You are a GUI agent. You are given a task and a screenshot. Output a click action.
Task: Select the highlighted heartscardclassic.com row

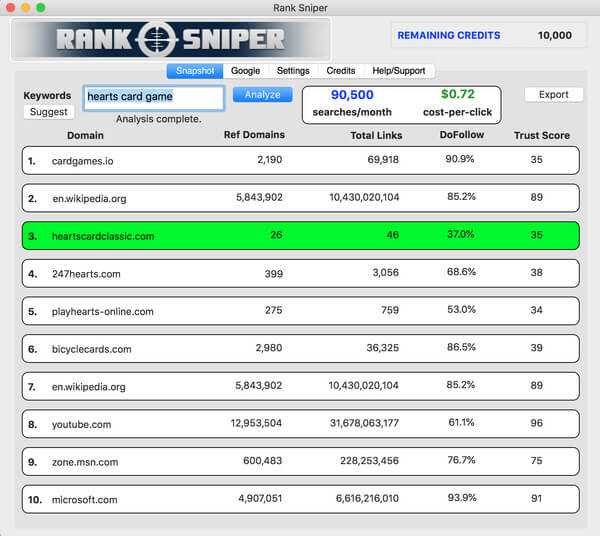point(301,236)
